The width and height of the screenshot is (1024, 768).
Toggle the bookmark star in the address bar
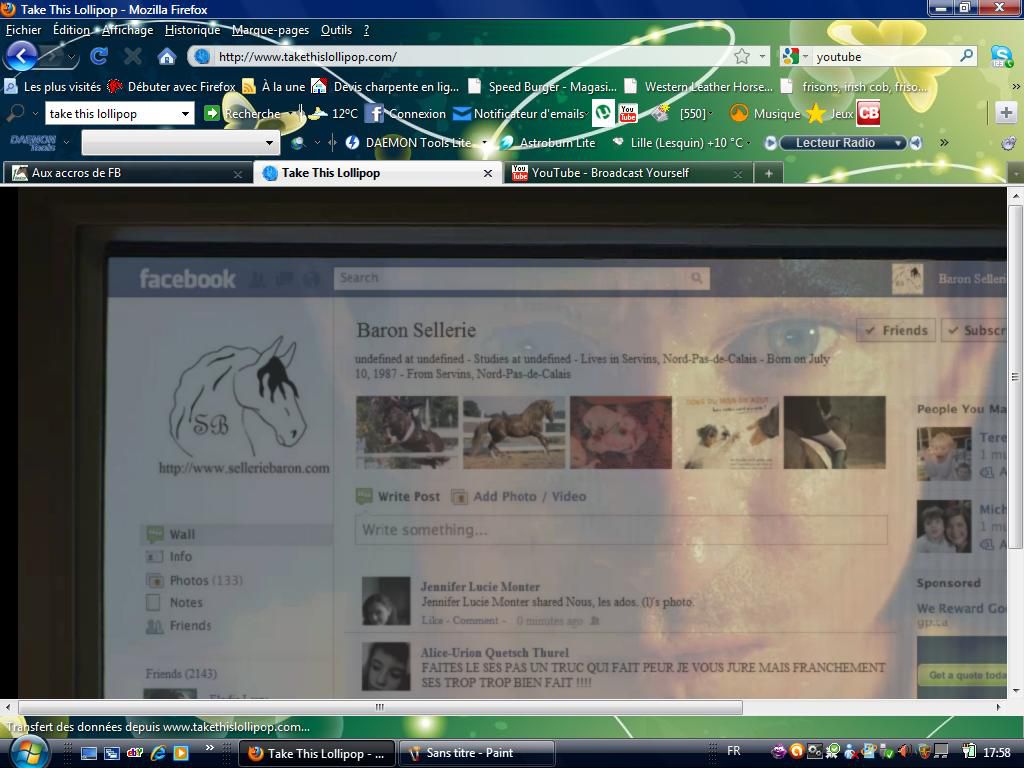click(x=742, y=56)
